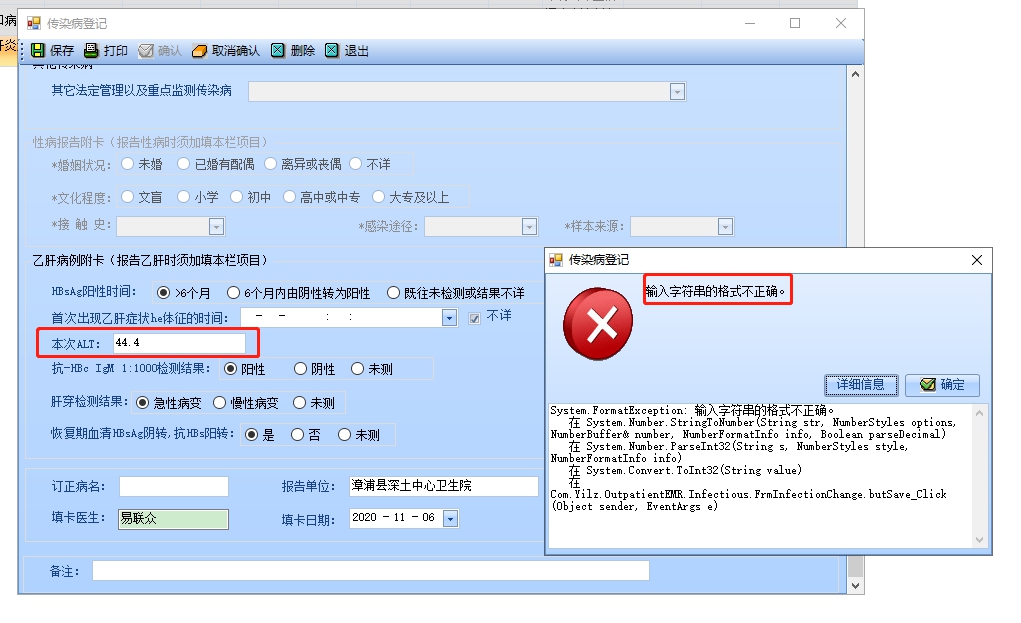Click the red error icon in dialog
Image resolution: width=1021 pixels, height=623 pixels.
(598, 324)
